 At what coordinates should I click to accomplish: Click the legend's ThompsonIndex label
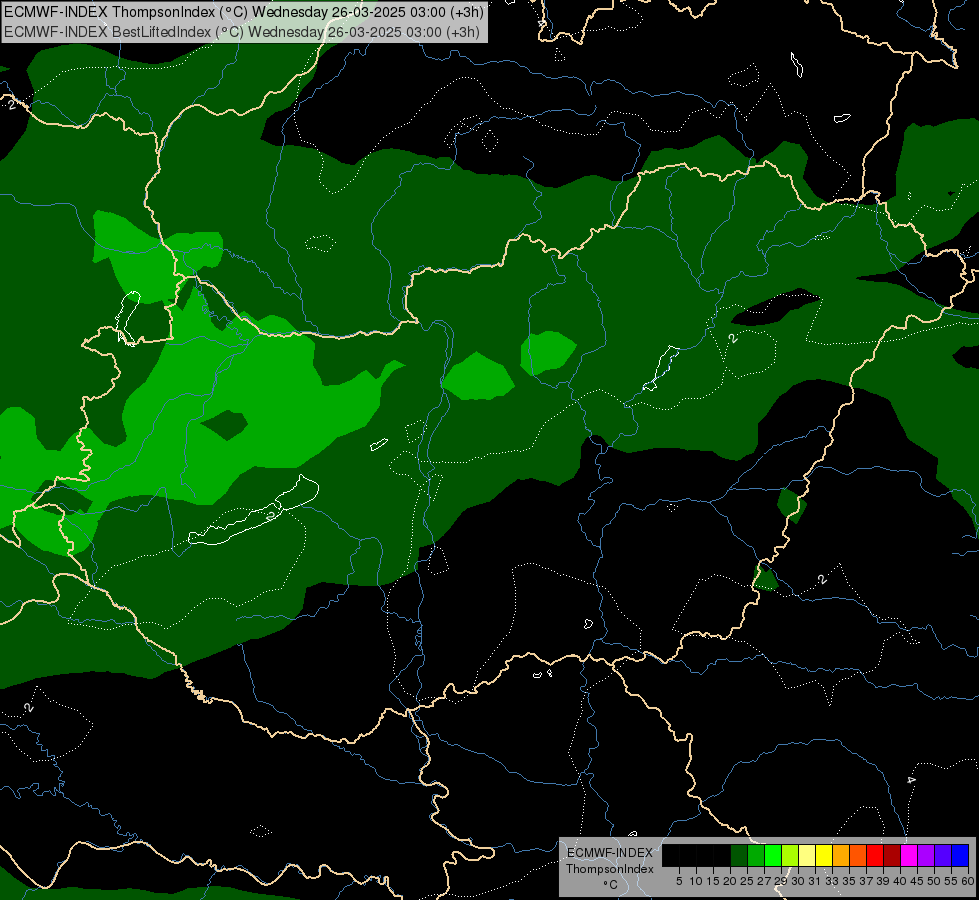coord(609,869)
